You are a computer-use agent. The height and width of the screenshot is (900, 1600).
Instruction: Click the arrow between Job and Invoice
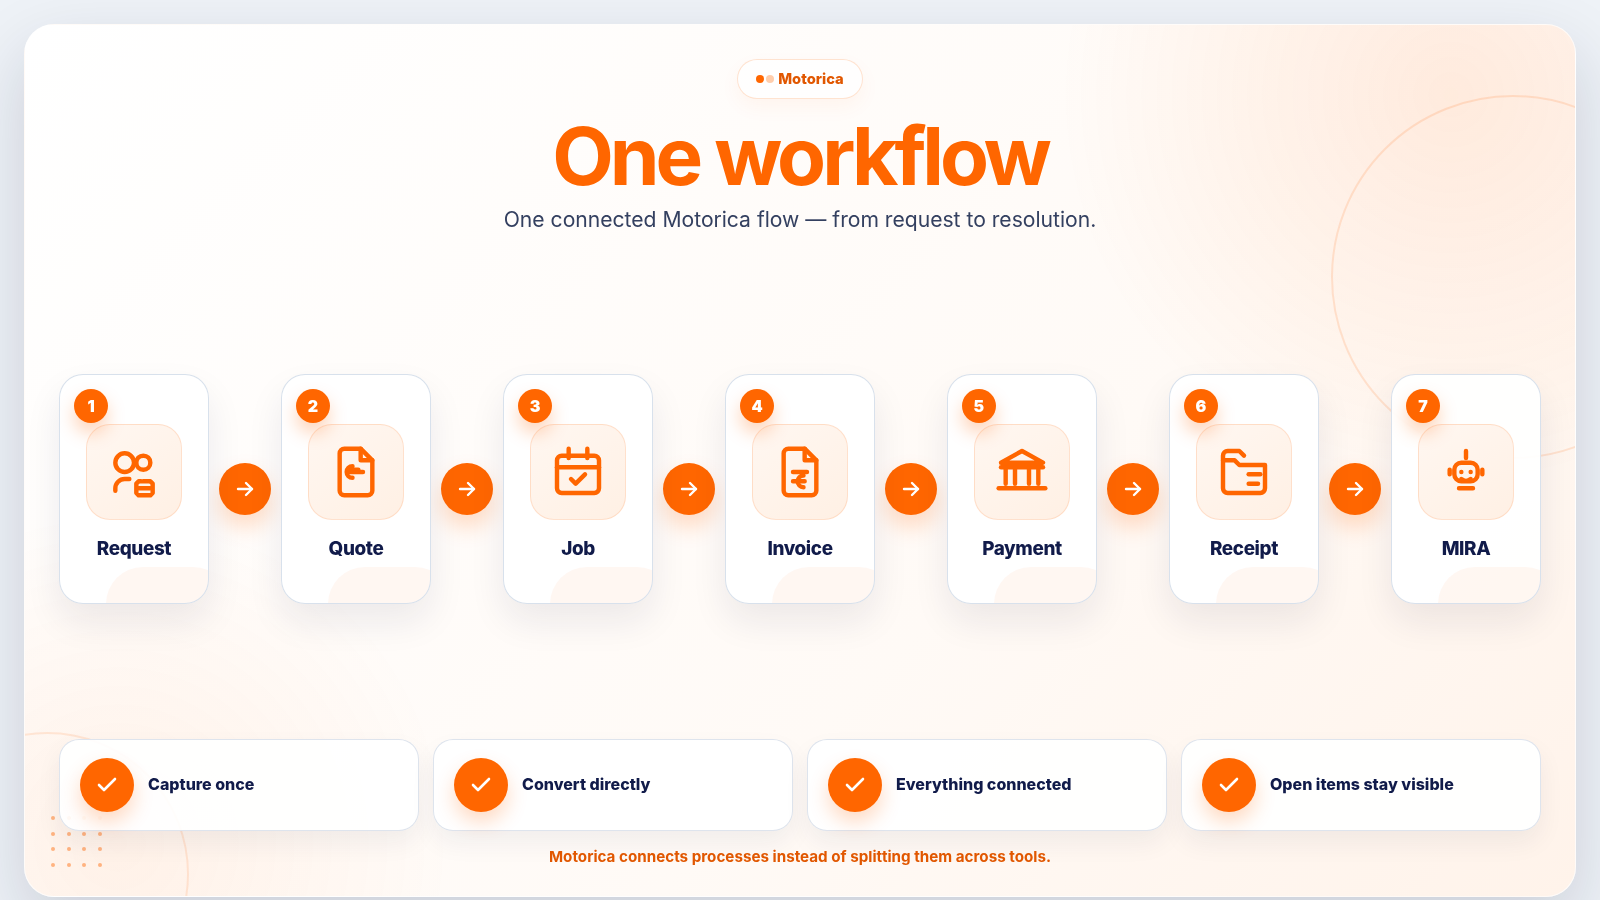pyautogui.click(x=689, y=489)
